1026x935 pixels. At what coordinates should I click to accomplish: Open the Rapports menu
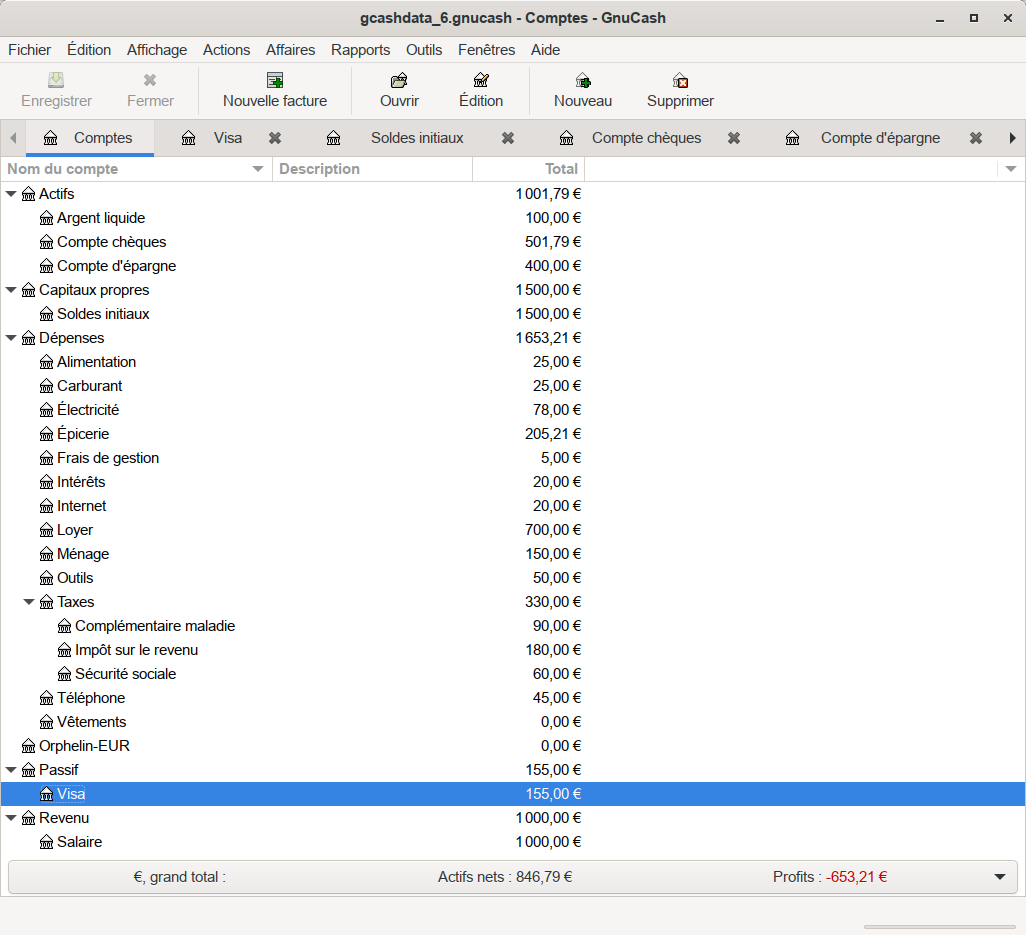[360, 50]
